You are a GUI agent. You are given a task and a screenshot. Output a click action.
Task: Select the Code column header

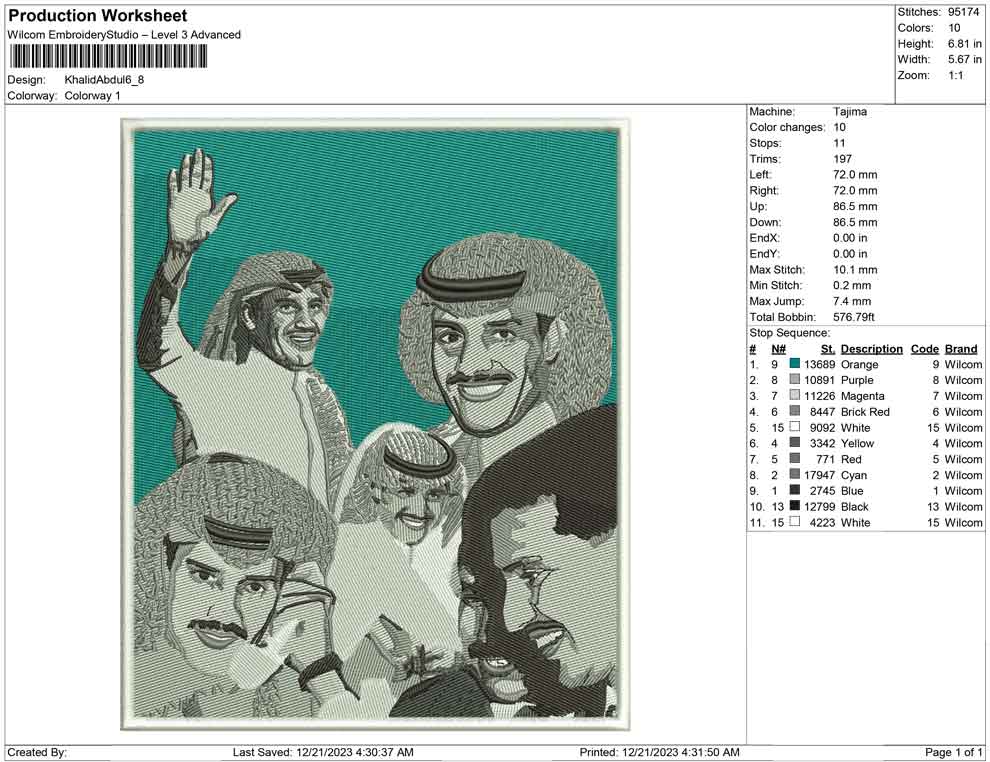click(x=924, y=349)
